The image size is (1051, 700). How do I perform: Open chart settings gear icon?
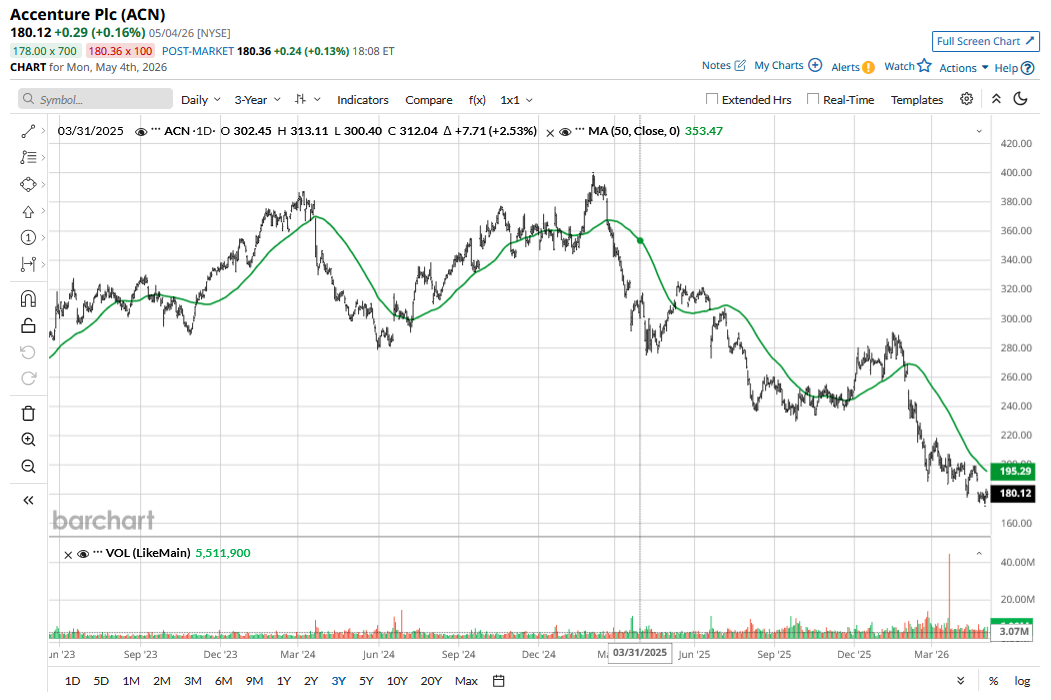click(967, 99)
